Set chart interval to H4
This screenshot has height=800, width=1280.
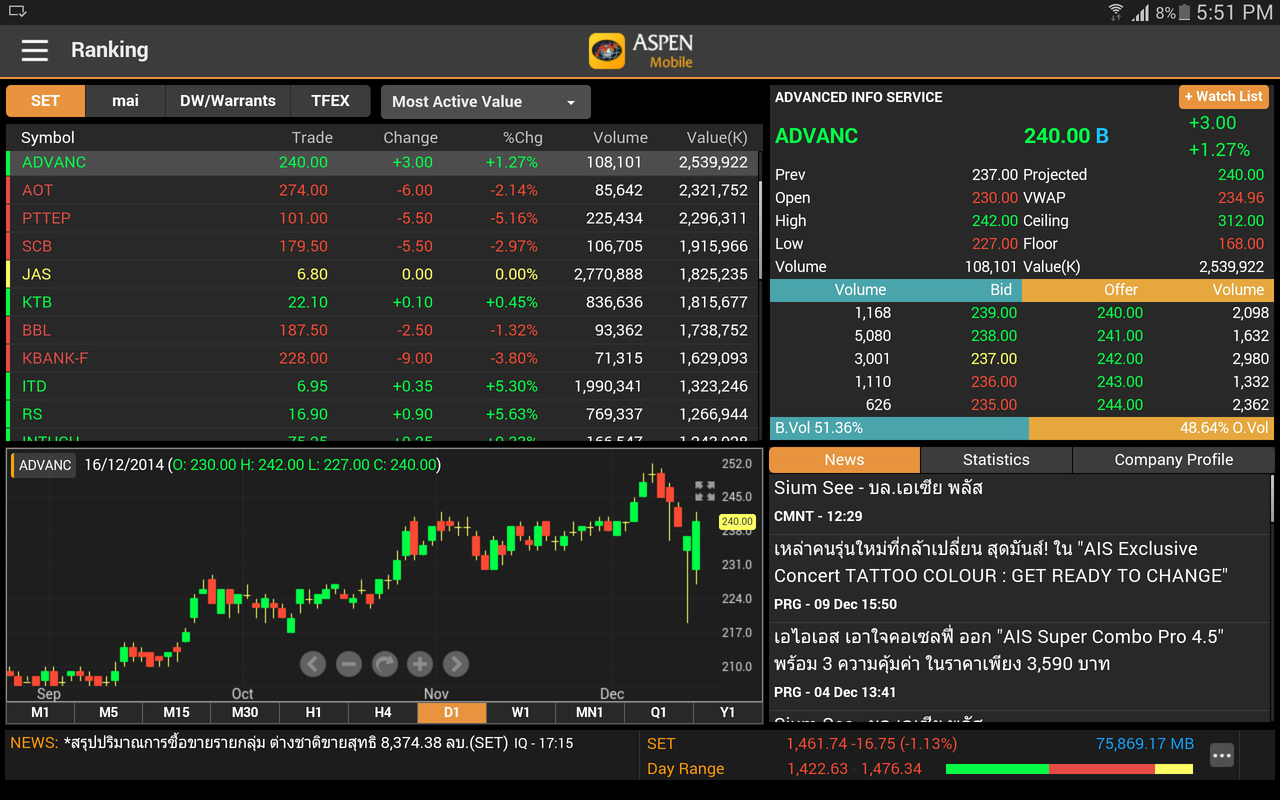tap(383, 713)
